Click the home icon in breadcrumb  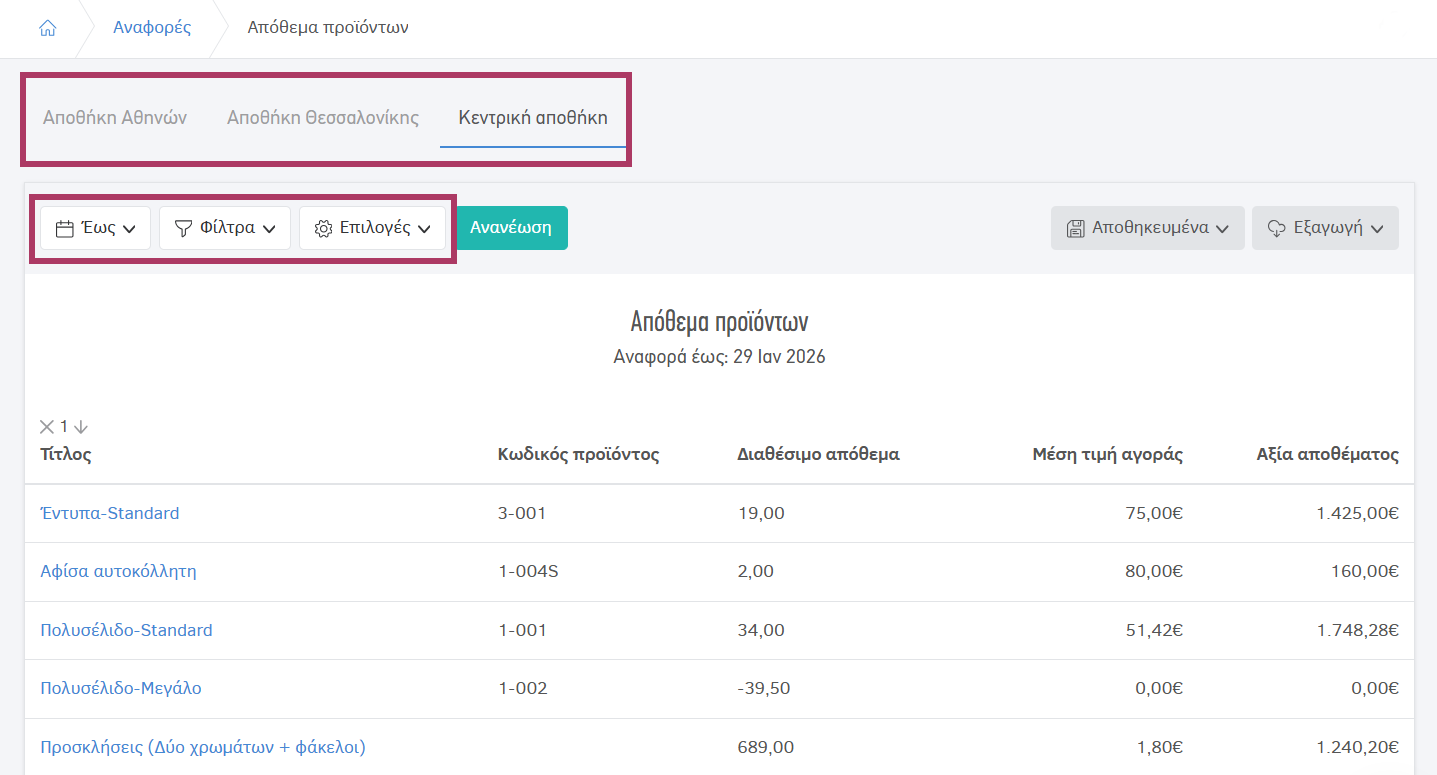(47, 28)
